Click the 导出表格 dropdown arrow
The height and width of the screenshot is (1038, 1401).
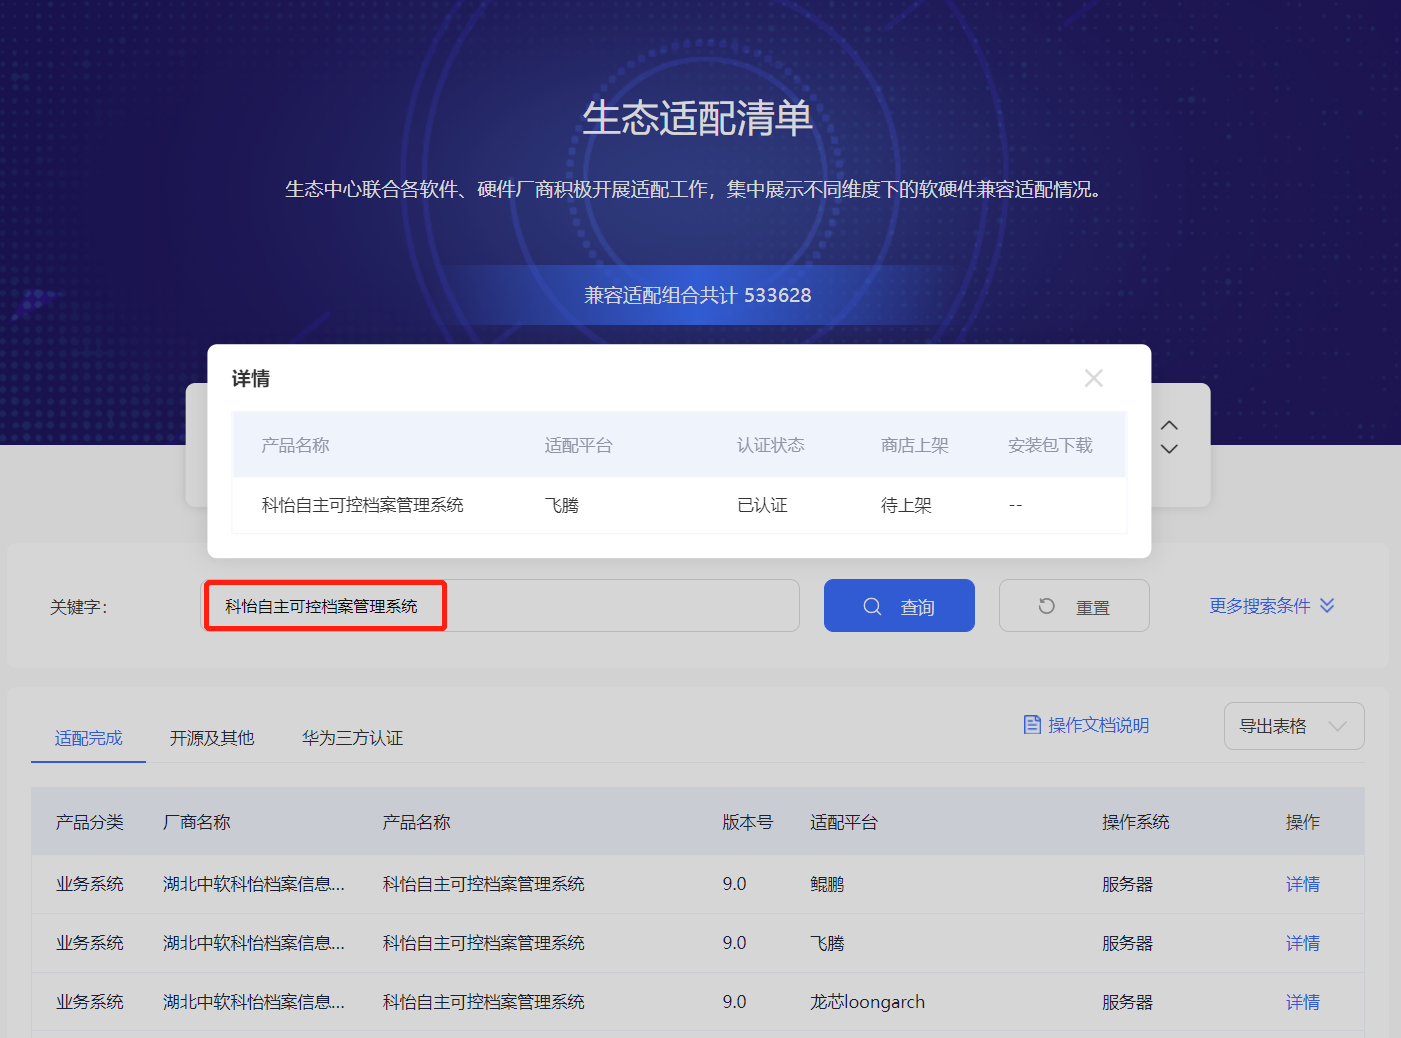1338,726
